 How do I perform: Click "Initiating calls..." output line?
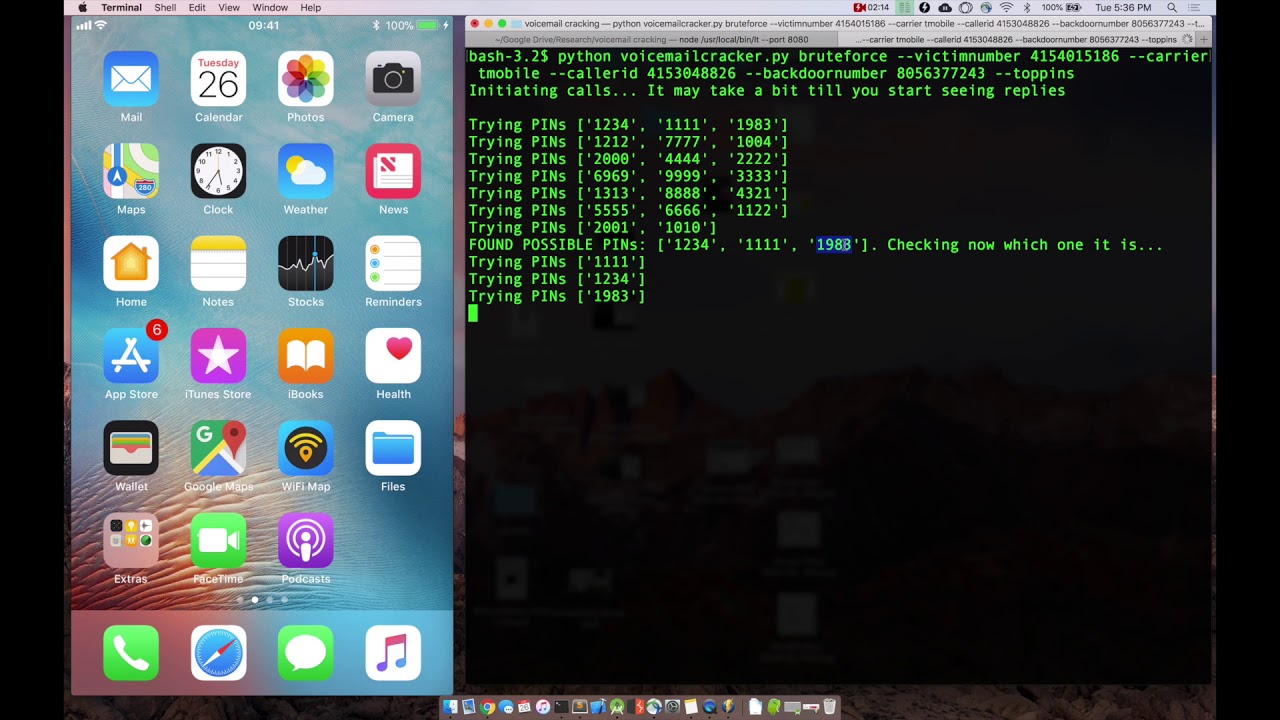(767, 91)
